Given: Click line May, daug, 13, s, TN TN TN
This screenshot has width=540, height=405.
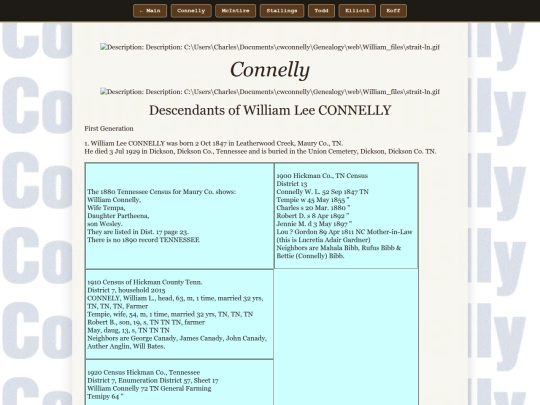Looking at the screenshot, I should click(128, 331).
